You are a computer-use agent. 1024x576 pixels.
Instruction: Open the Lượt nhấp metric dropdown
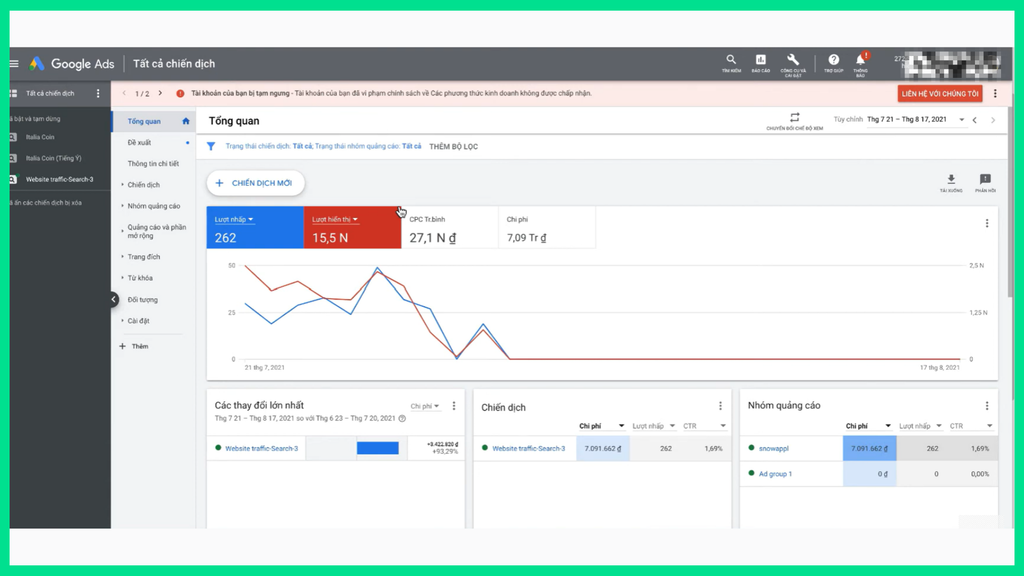(234, 219)
